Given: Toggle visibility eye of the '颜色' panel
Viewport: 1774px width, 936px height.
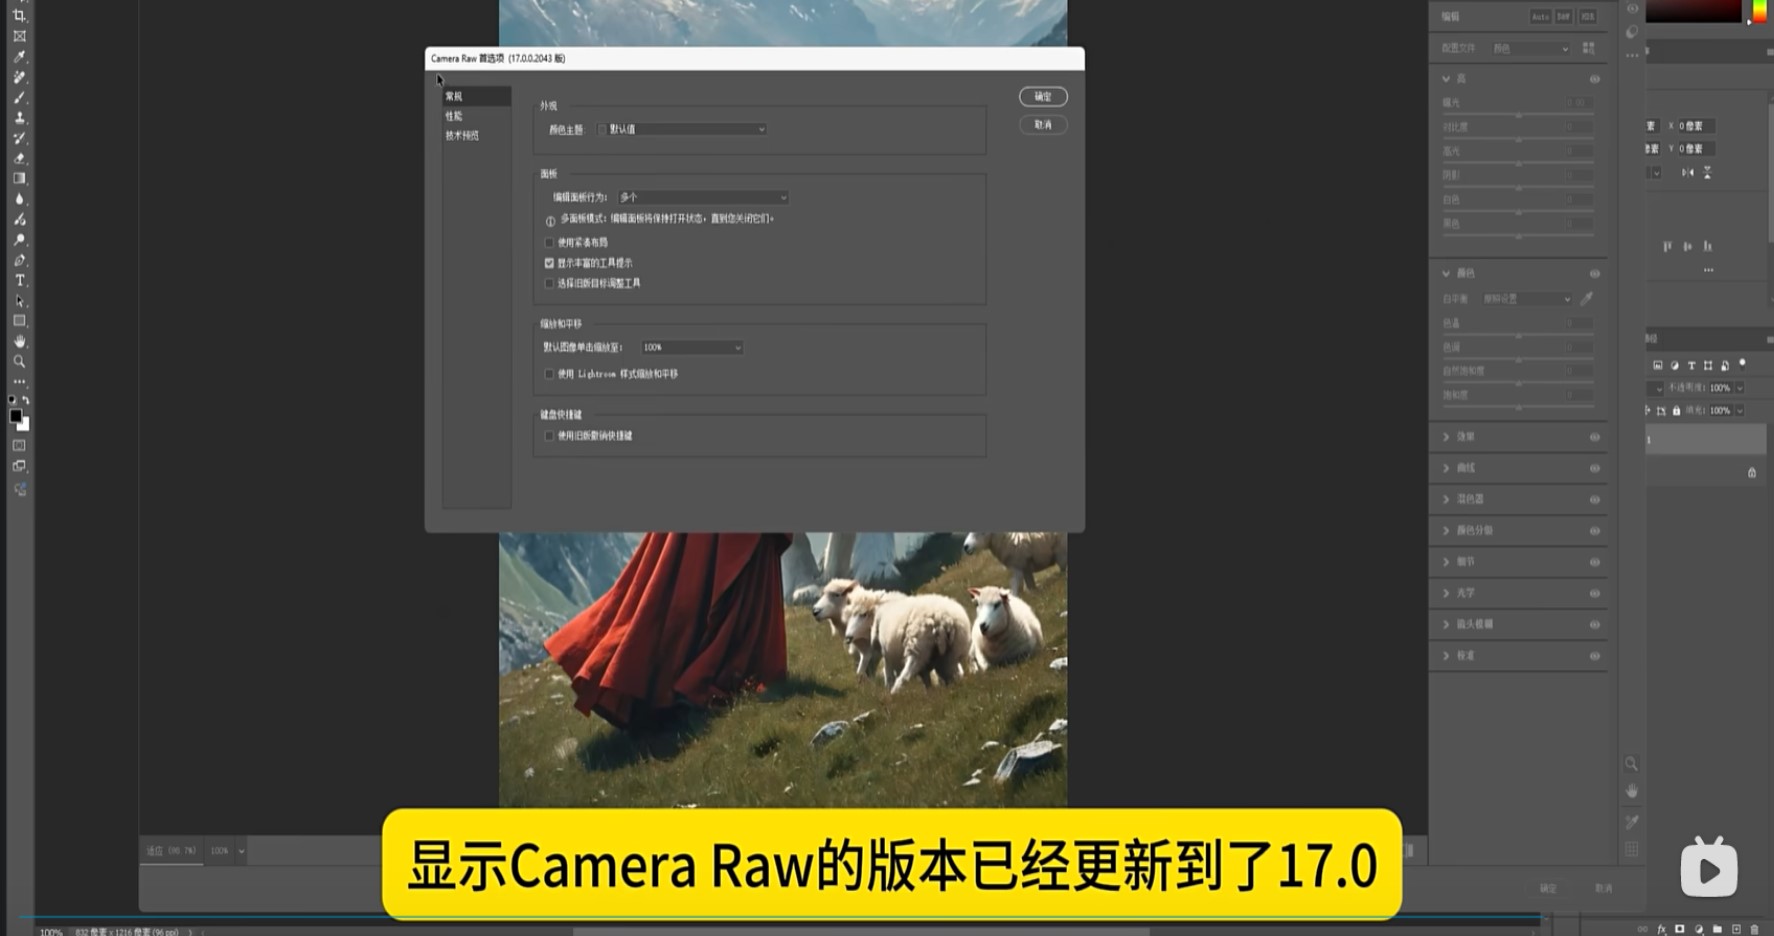Looking at the screenshot, I should point(1595,273).
